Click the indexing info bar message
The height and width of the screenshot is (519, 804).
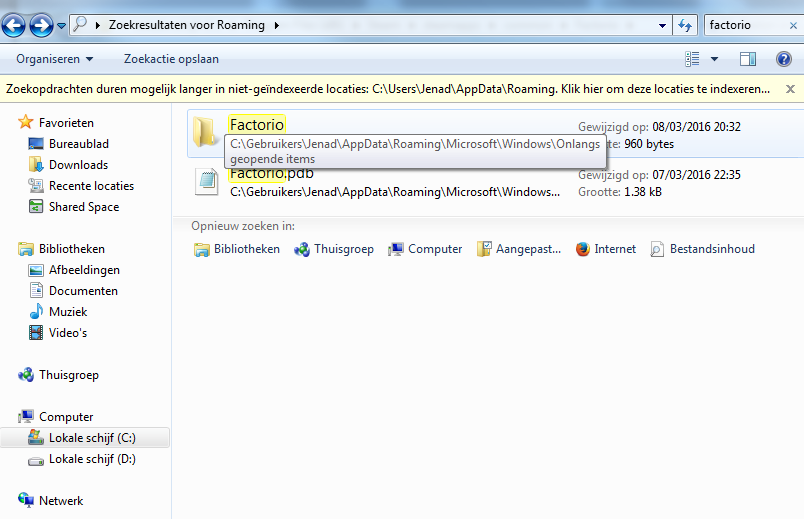(388, 89)
